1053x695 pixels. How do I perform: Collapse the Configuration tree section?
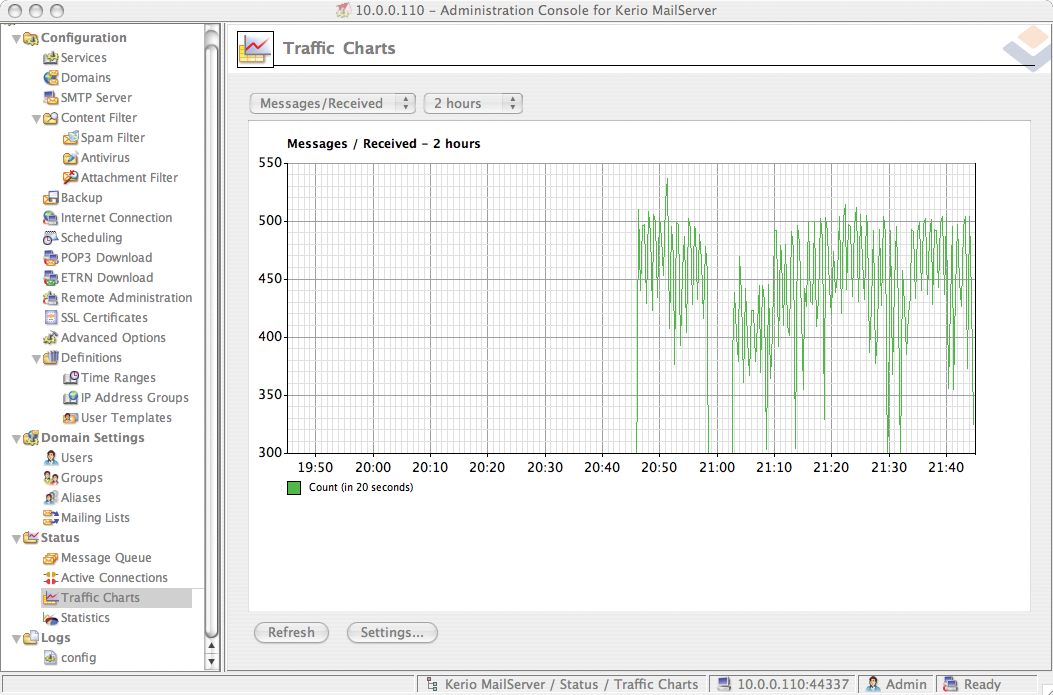tap(16, 39)
